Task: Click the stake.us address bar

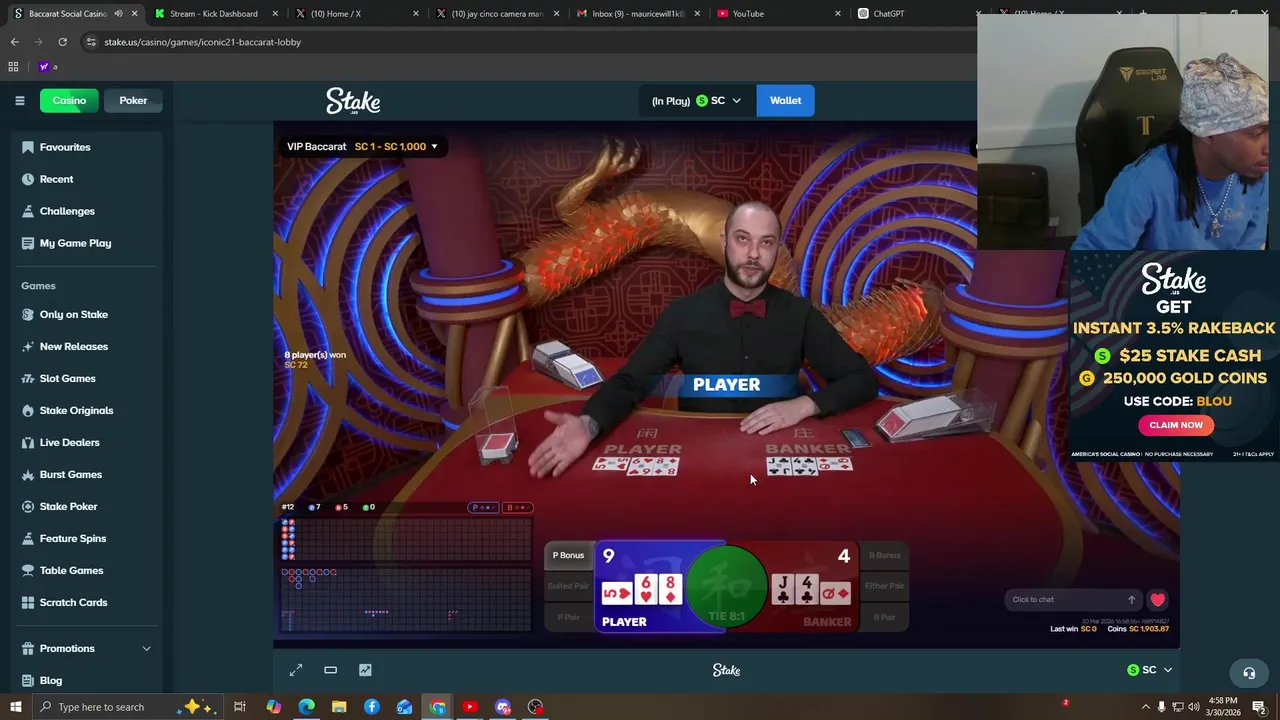Action: tap(530, 42)
